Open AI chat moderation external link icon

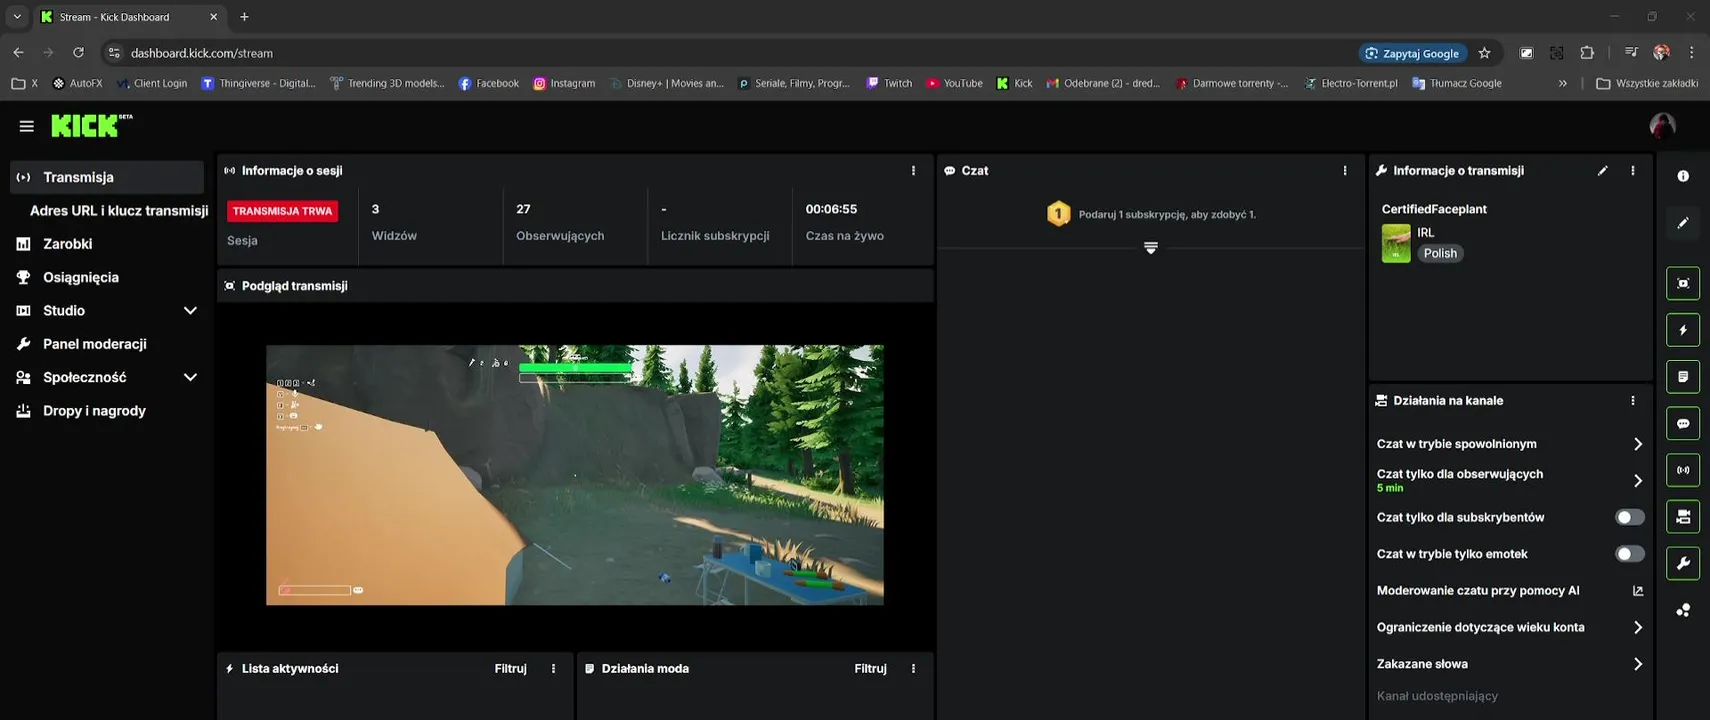[x=1637, y=591]
